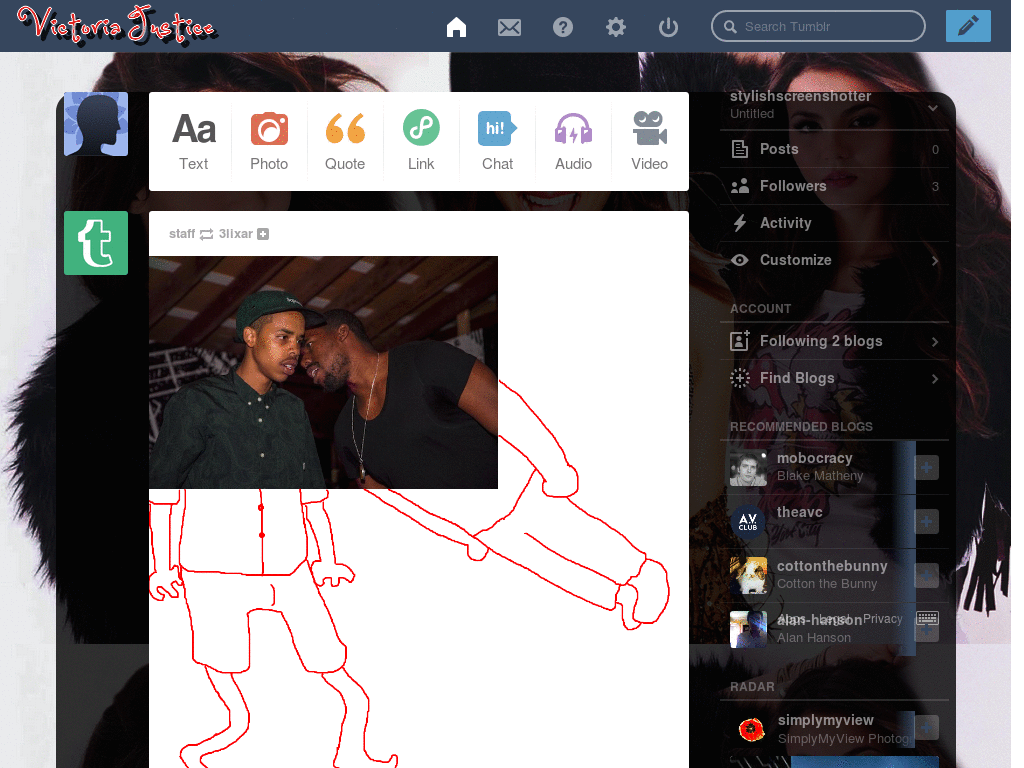1024x768 pixels.
Task: Click the blue pencil compose button
Action: (x=968, y=26)
